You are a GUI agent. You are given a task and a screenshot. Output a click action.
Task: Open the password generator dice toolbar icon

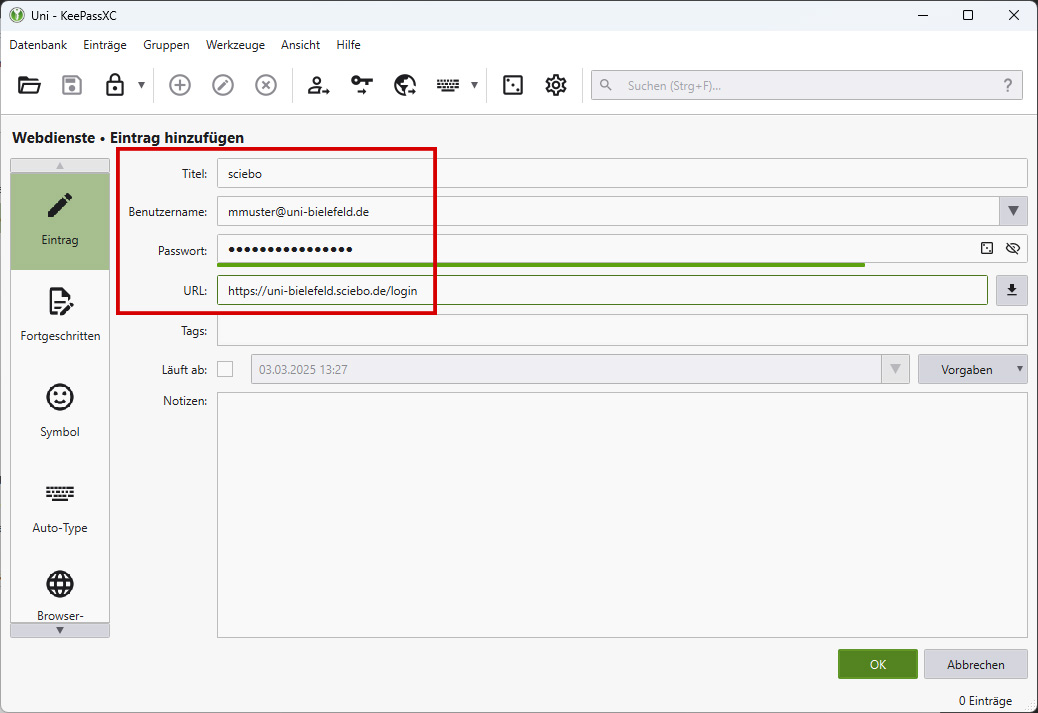point(513,85)
